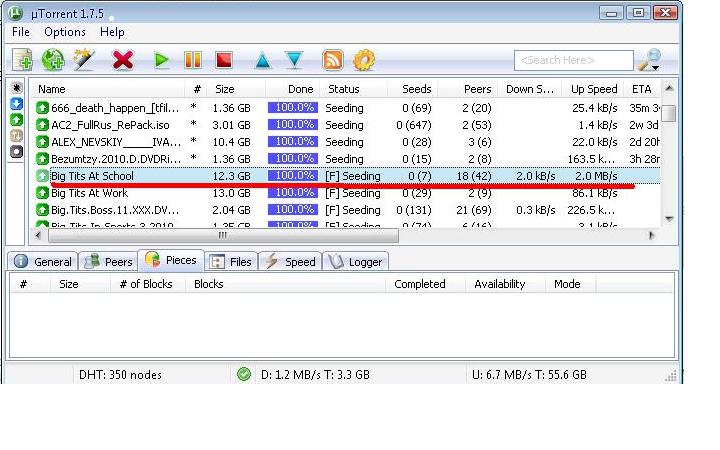Click the Availability column header in Pieces
This screenshot has height=450, width=720.
tap(500, 284)
